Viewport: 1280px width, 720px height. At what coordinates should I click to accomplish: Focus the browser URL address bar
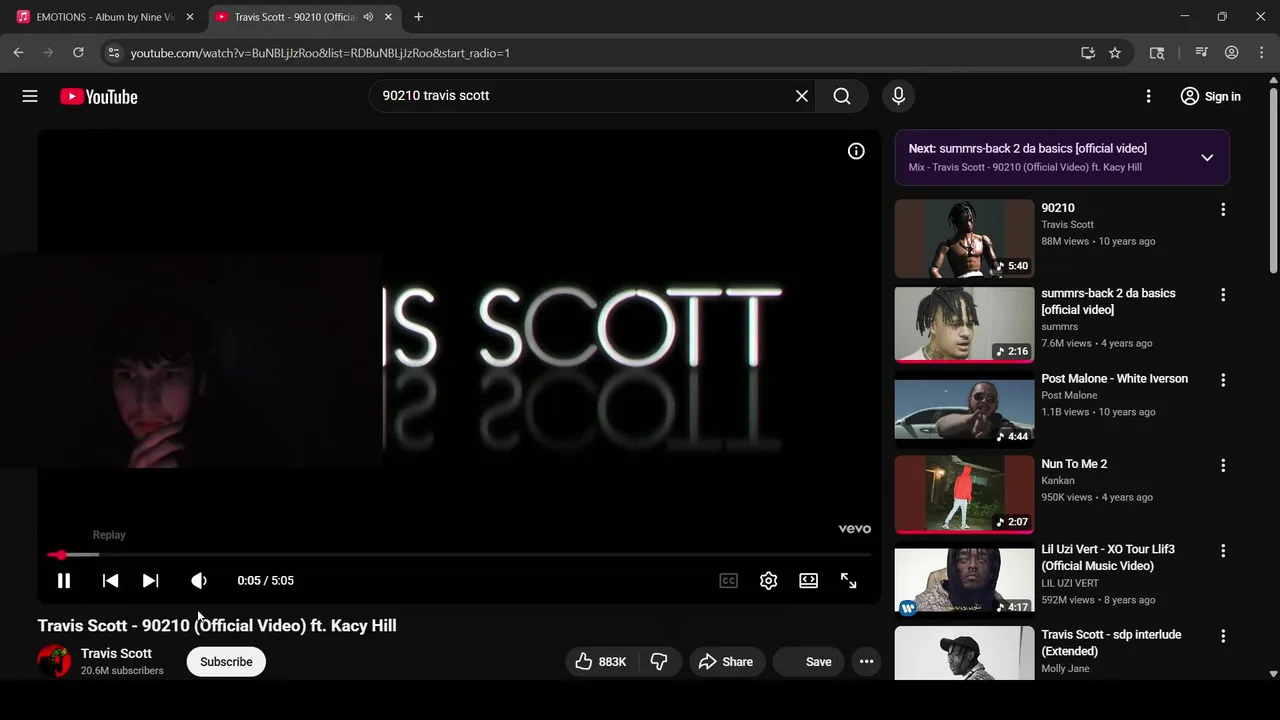tap(600, 53)
